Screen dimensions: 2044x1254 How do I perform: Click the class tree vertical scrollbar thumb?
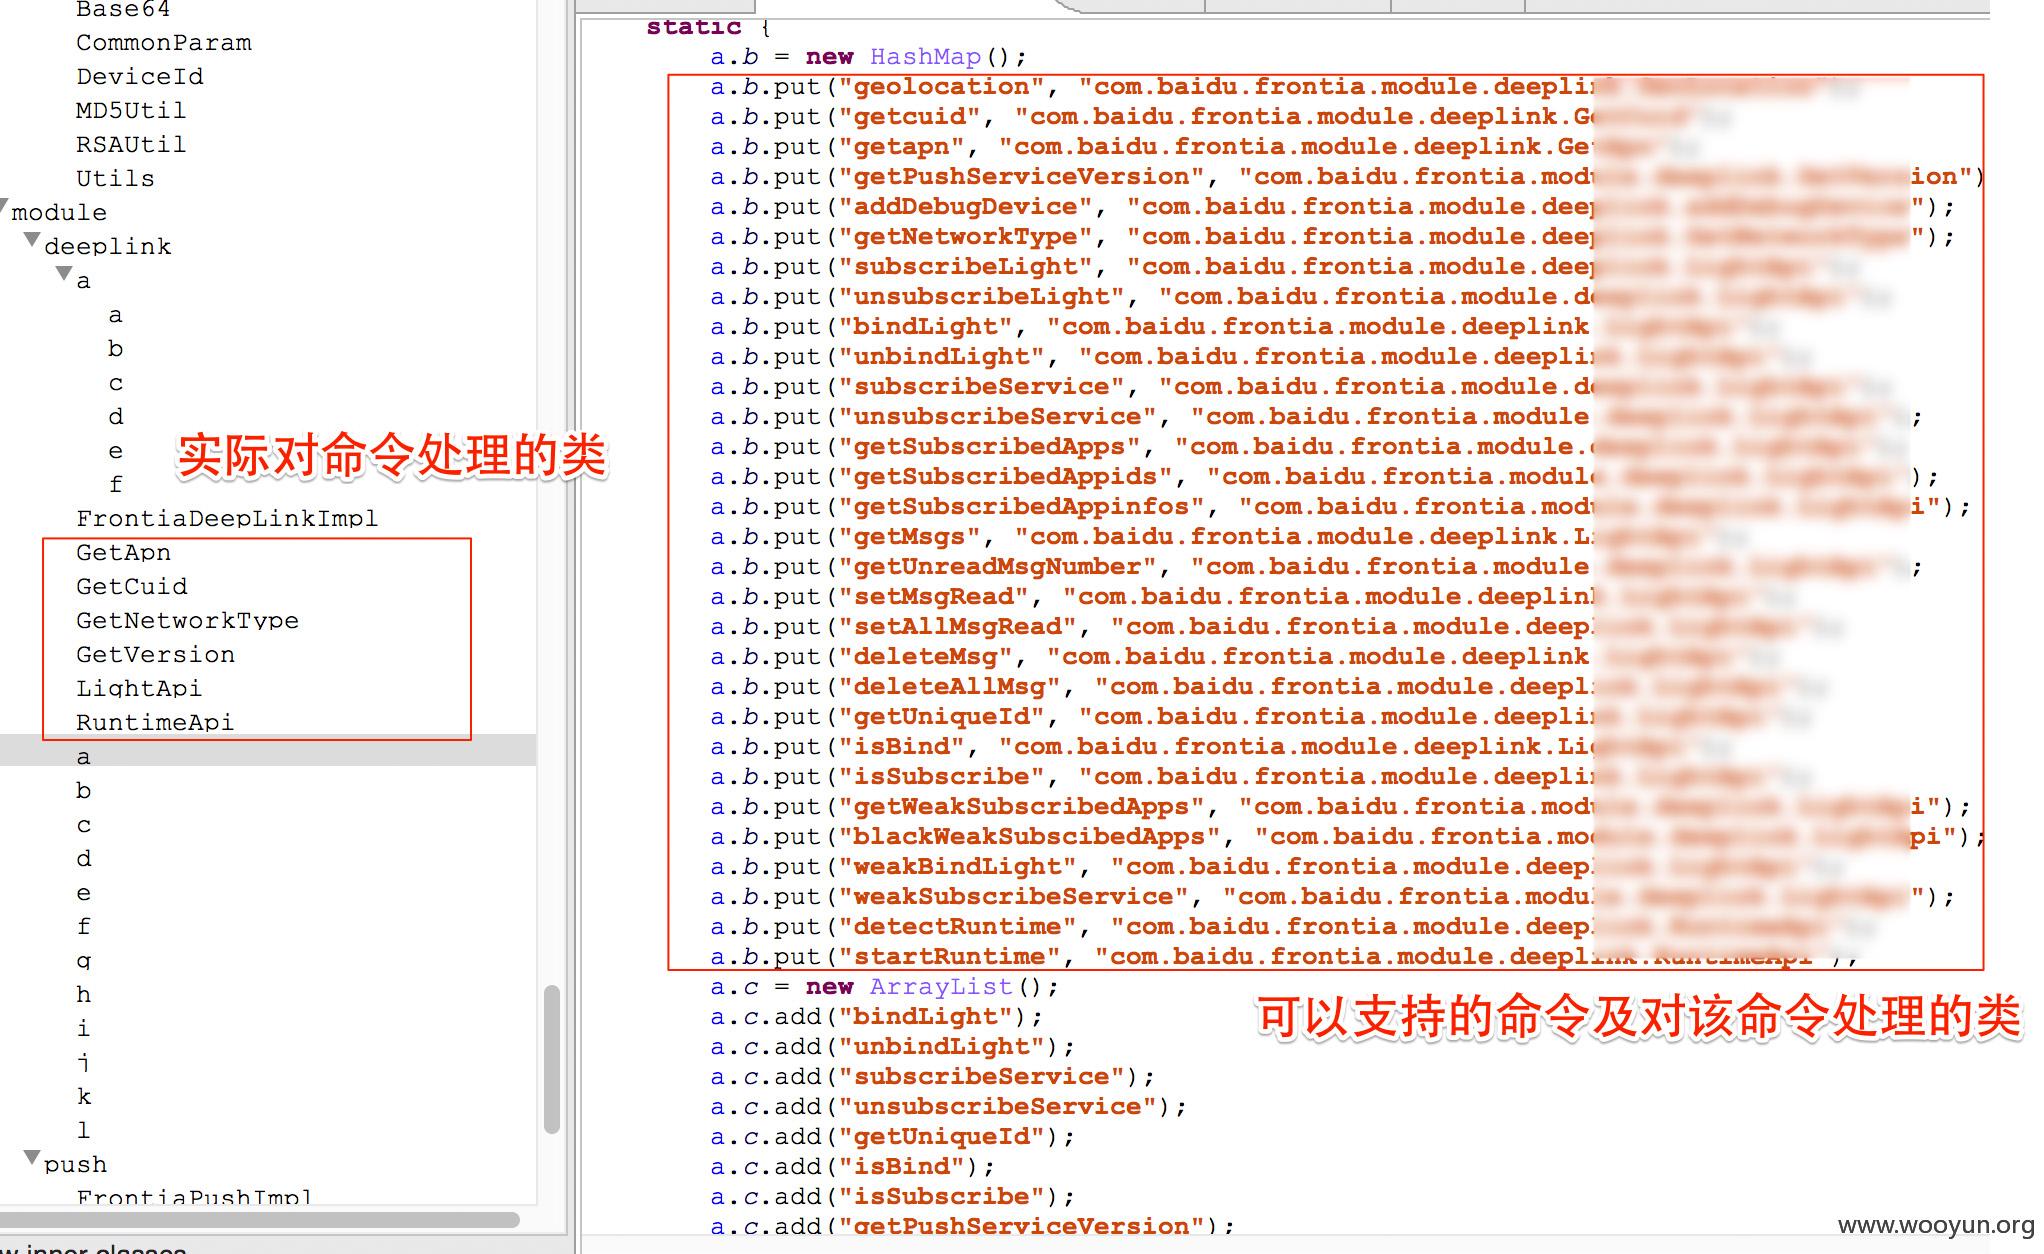pyautogui.click(x=551, y=1059)
